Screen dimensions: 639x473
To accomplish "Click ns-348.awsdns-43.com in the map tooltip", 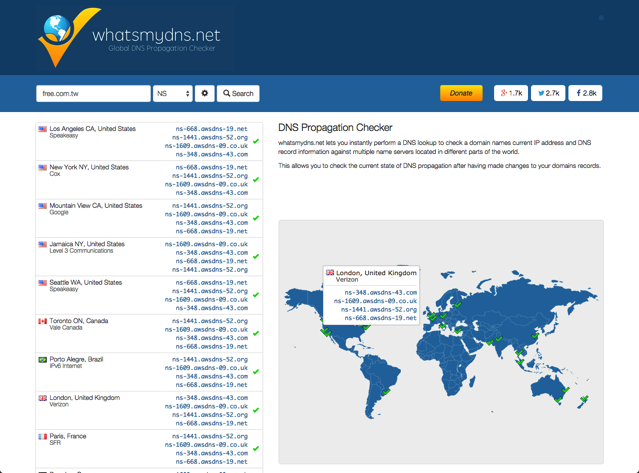I will (381, 293).
